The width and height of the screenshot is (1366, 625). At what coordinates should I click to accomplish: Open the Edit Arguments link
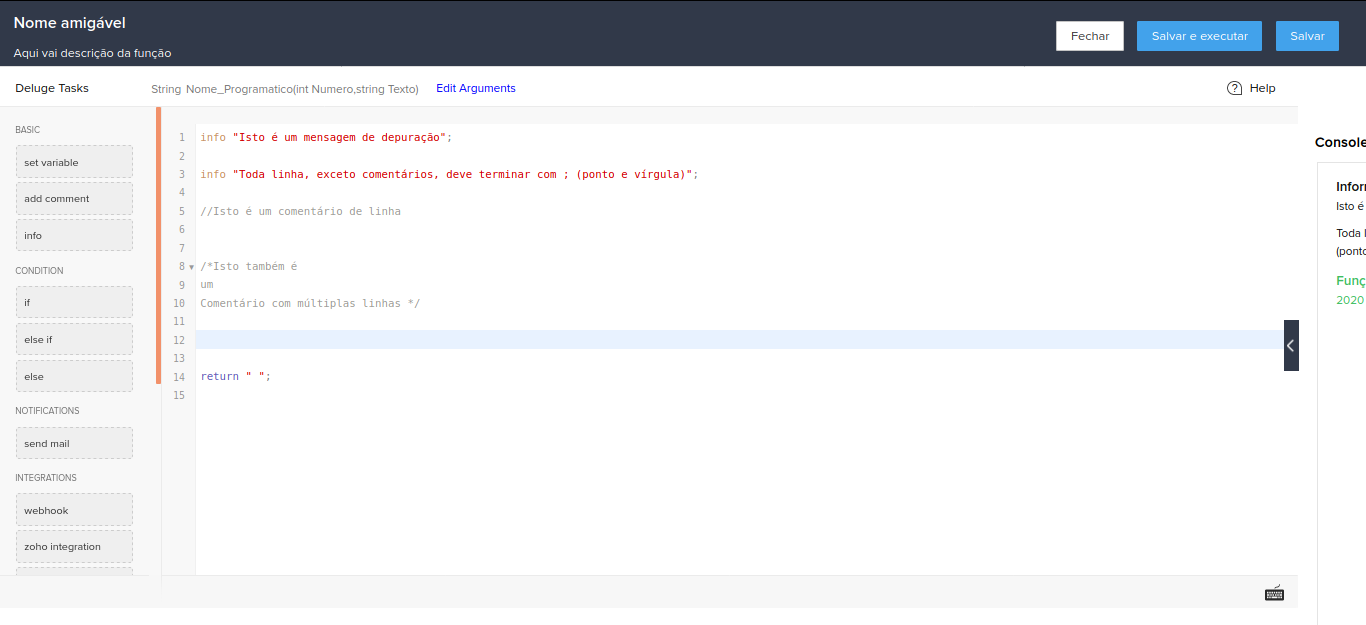click(476, 88)
